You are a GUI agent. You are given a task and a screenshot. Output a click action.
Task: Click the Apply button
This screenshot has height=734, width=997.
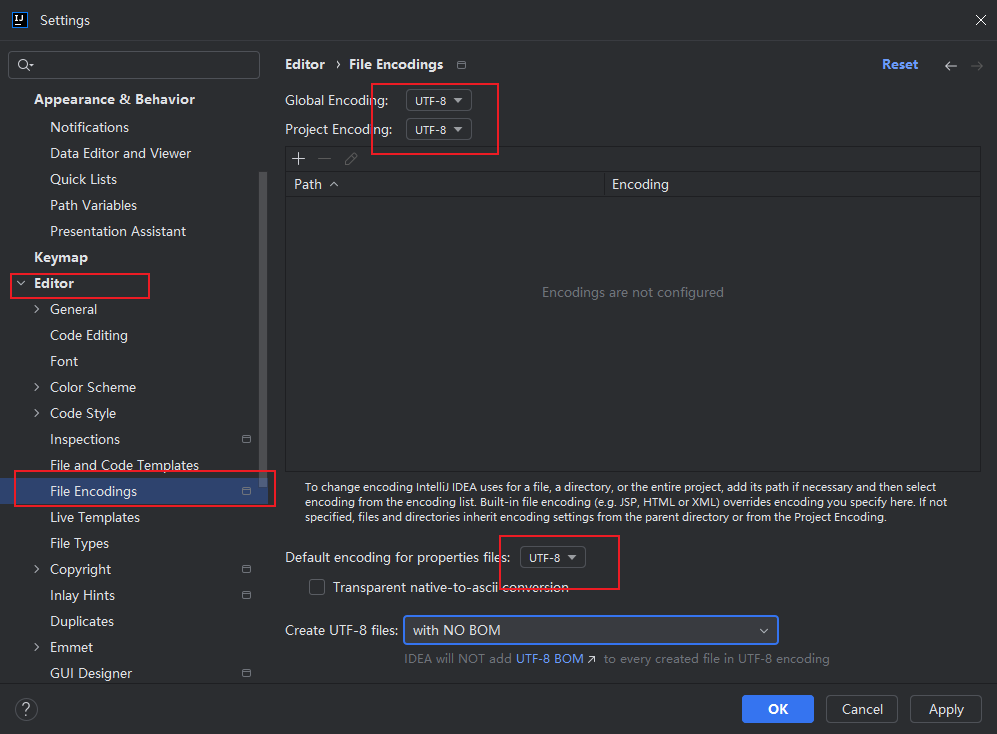[946, 709]
